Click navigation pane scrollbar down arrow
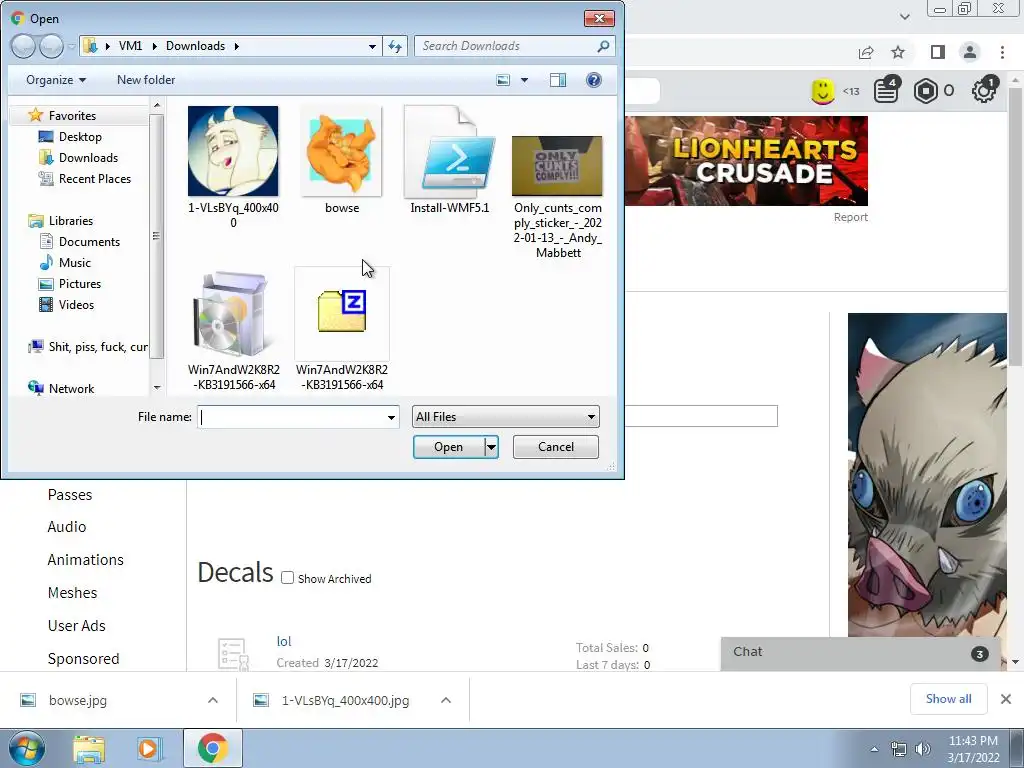This screenshot has height=768, width=1024. point(157,387)
